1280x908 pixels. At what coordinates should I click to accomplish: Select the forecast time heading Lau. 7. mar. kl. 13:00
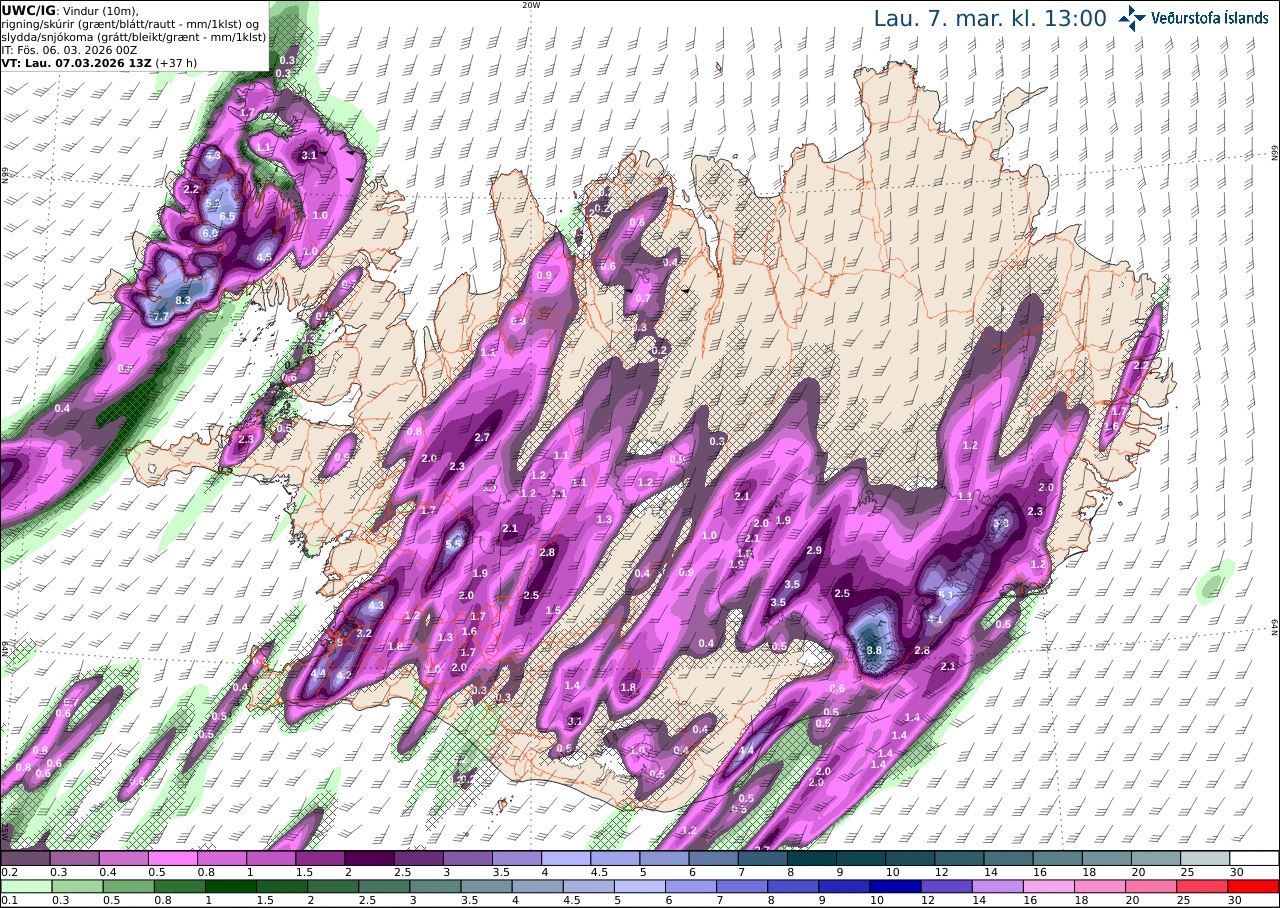[990, 18]
